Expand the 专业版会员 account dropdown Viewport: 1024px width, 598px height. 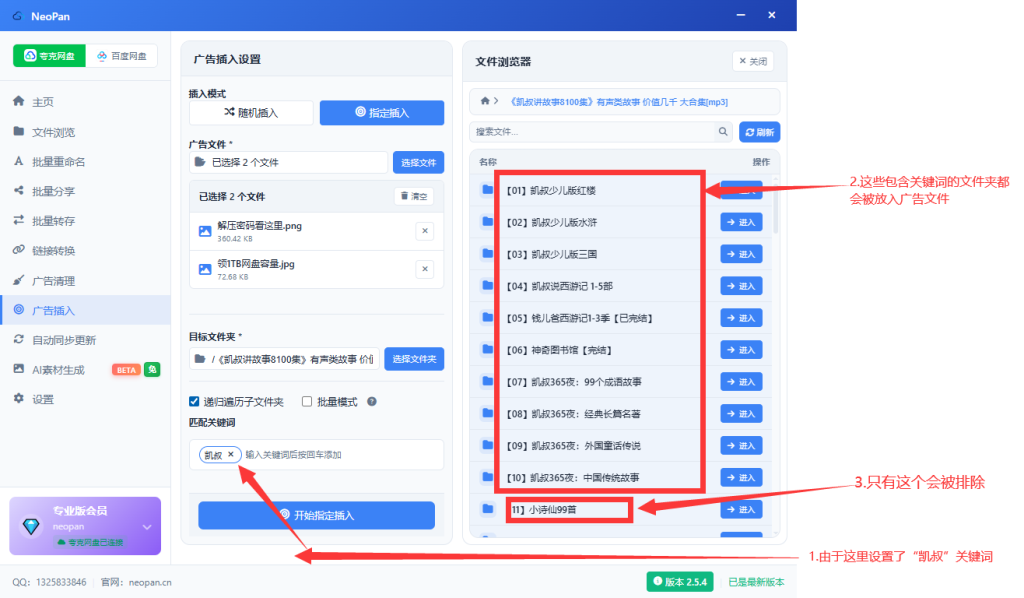(147, 527)
